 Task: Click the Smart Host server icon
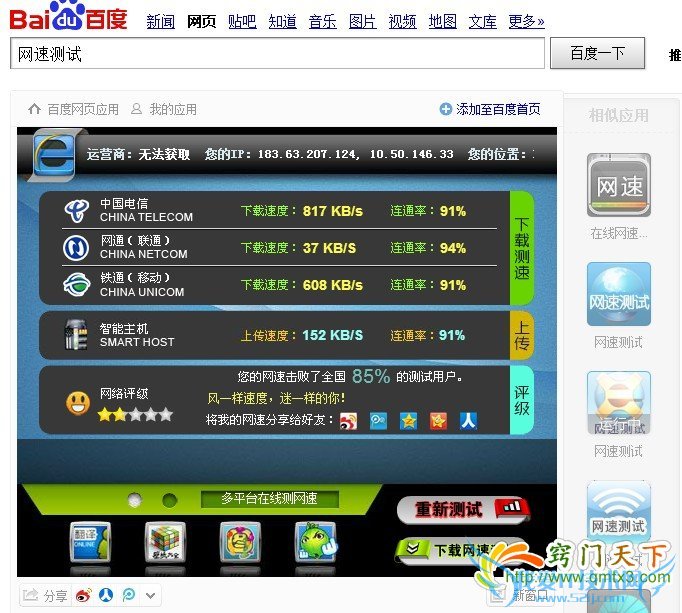click(76, 335)
